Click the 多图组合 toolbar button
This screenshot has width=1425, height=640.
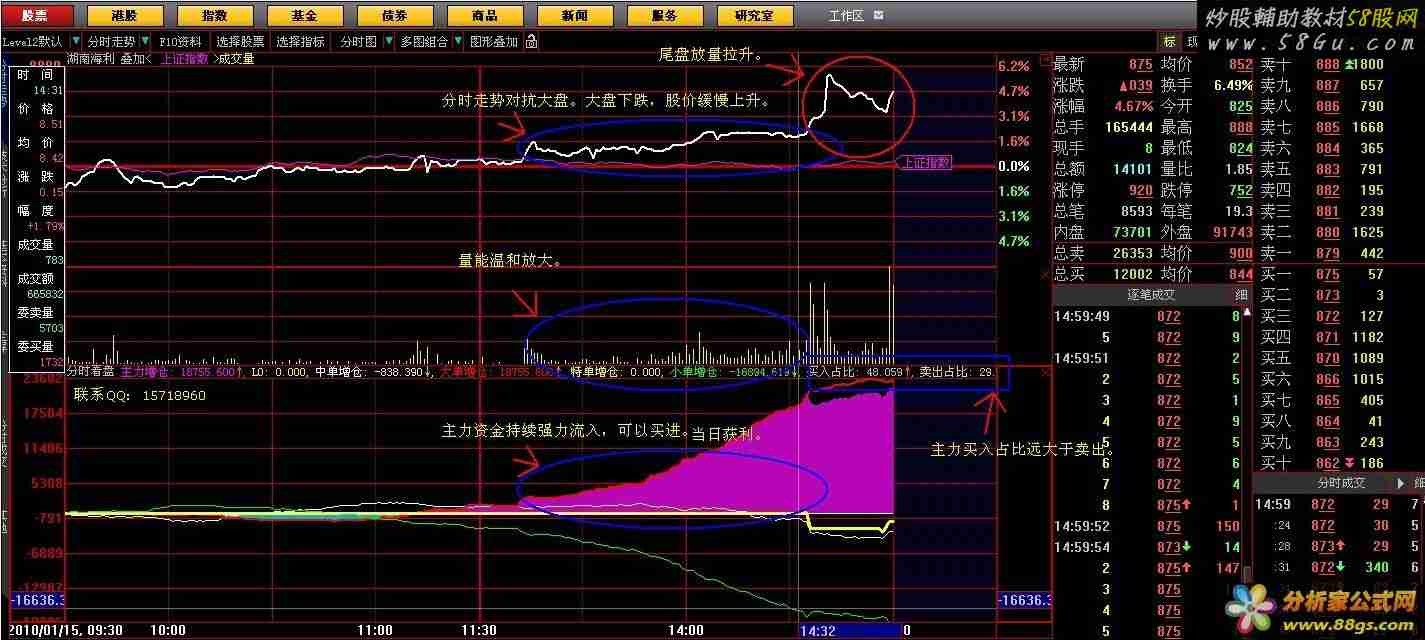click(425, 42)
